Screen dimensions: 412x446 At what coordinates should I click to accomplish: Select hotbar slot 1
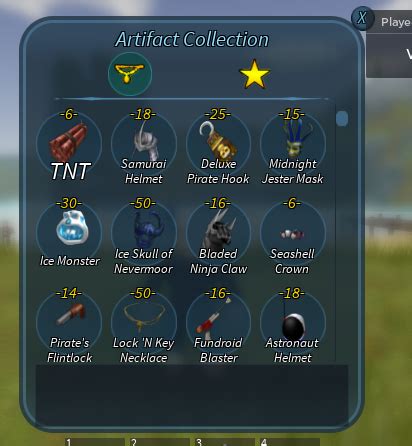pos(95,442)
